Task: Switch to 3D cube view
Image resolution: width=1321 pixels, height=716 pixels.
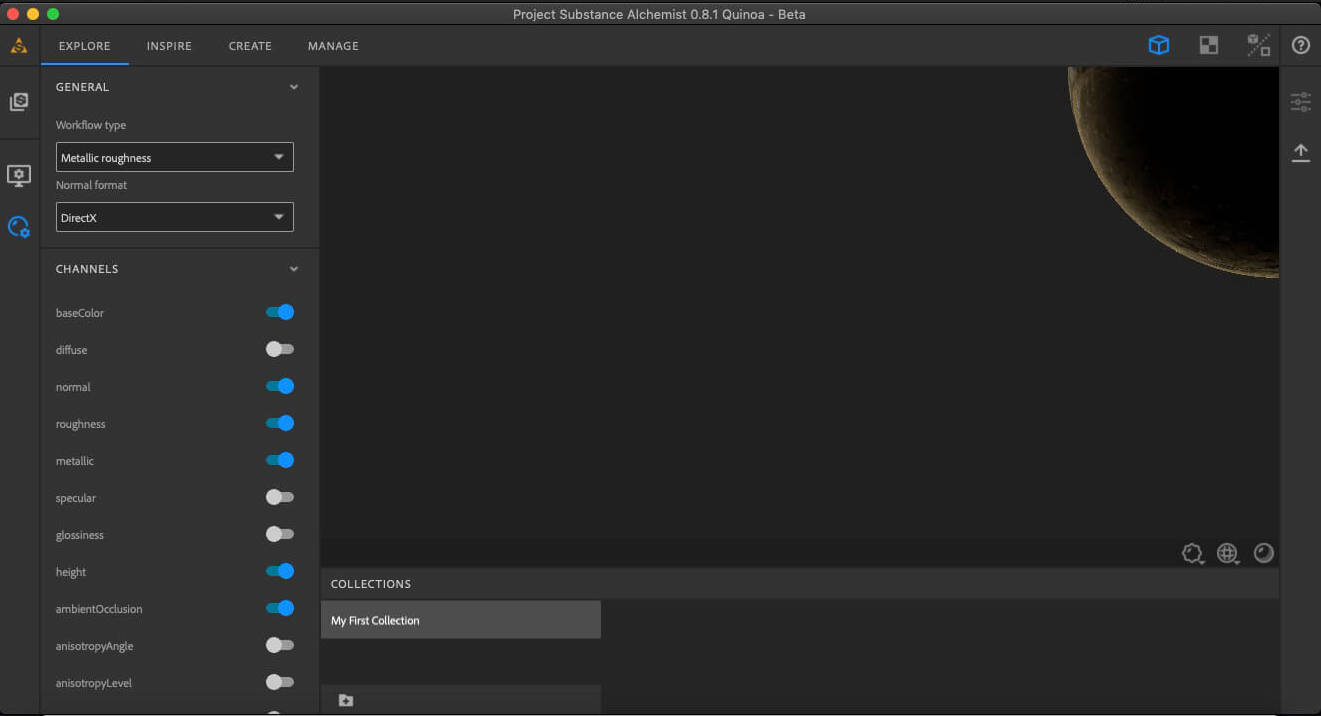Action: pyautogui.click(x=1158, y=45)
